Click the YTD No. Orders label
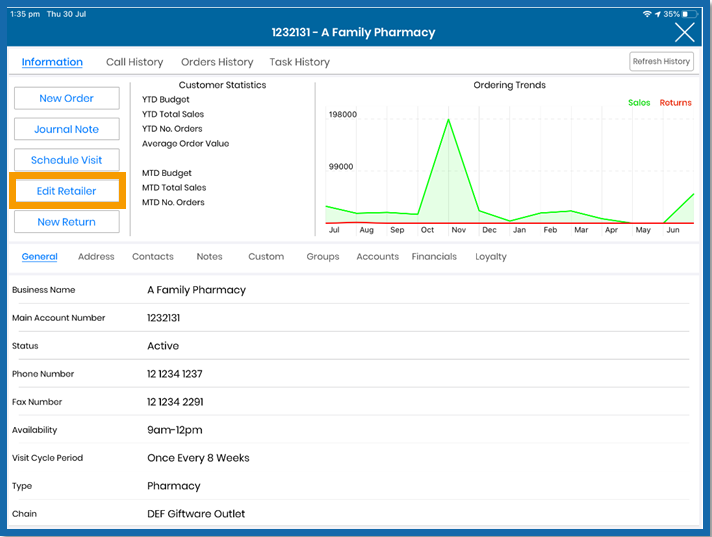Viewport: 712px width, 537px height. (x=172, y=128)
